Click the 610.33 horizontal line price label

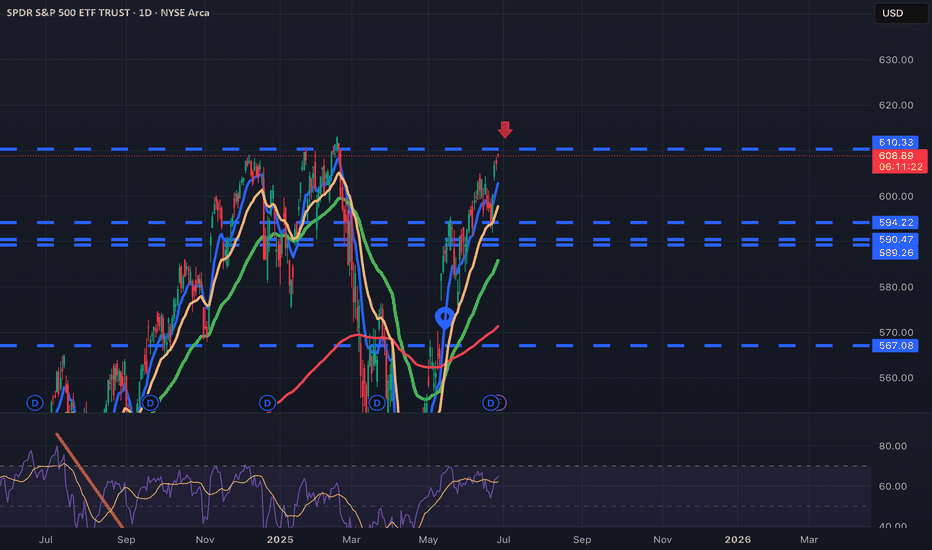pos(895,142)
